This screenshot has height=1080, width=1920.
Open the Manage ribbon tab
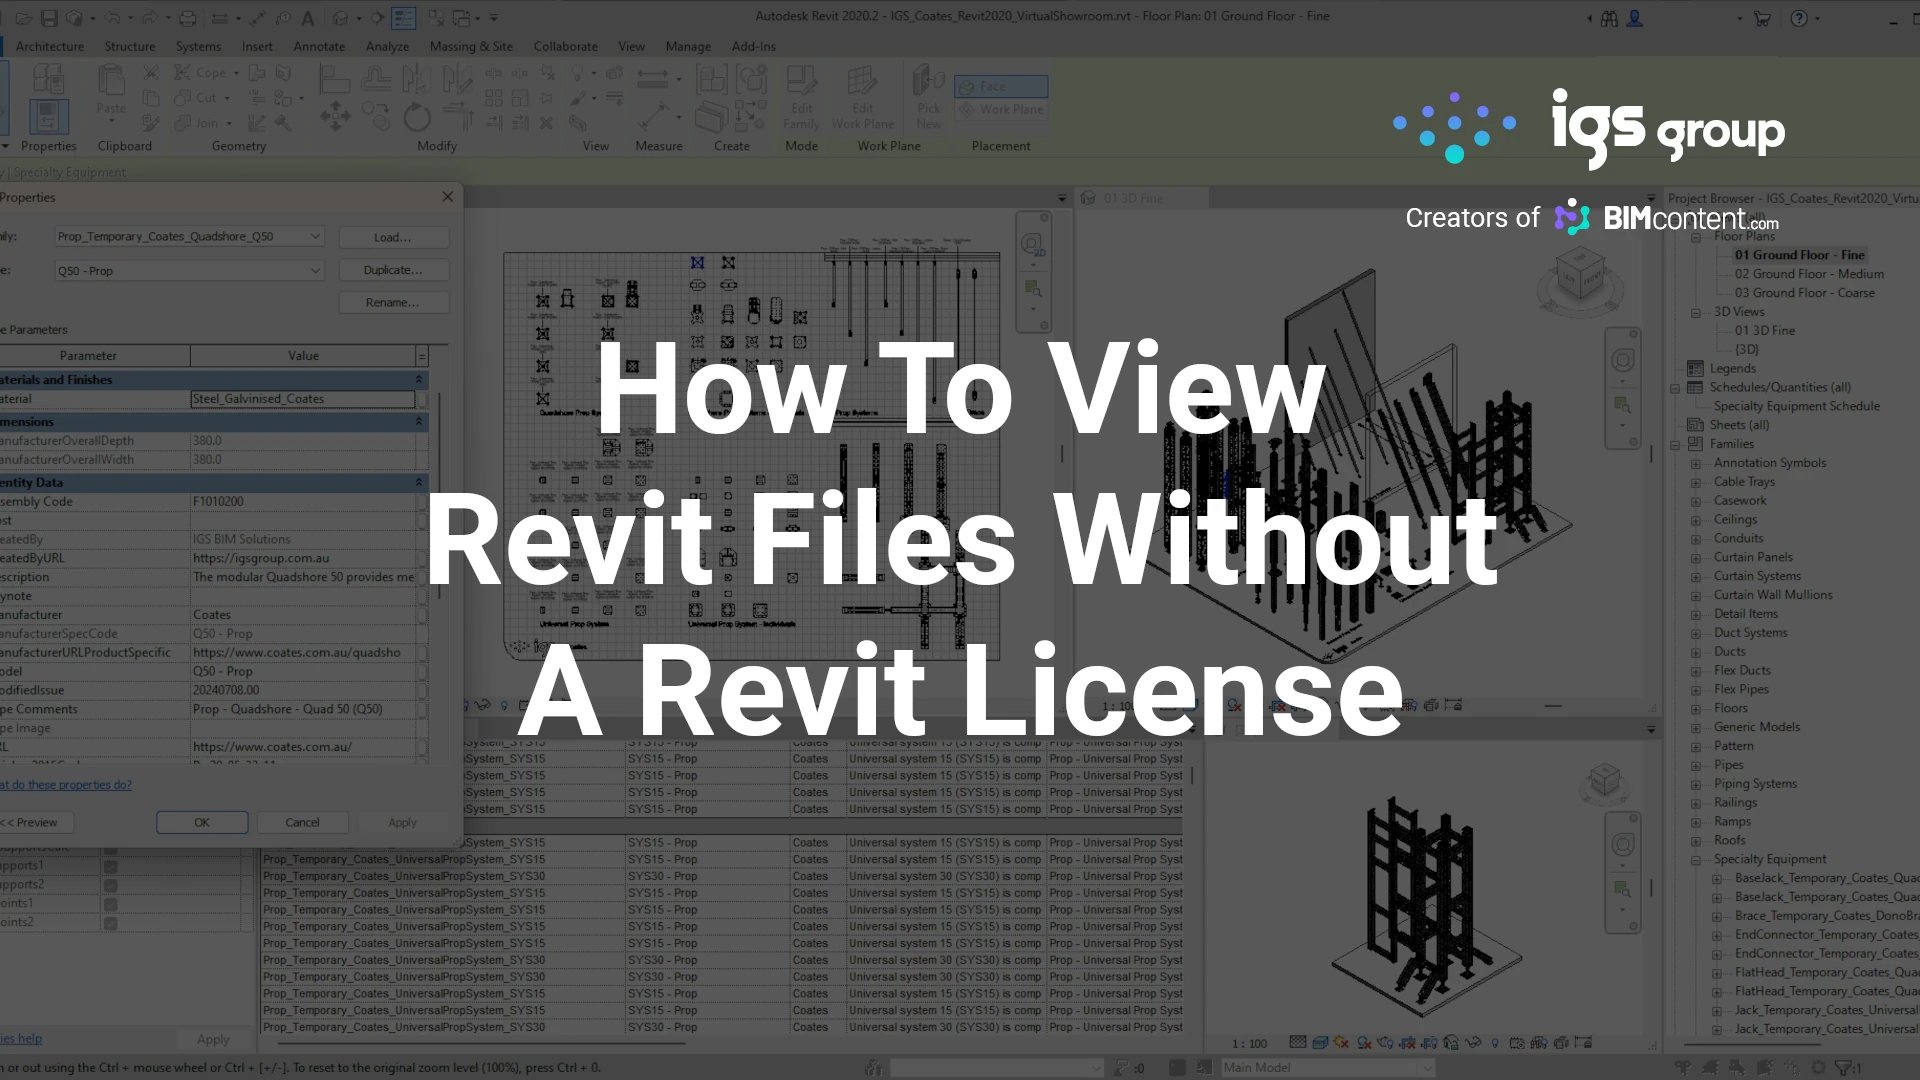pyautogui.click(x=688, y=46)
